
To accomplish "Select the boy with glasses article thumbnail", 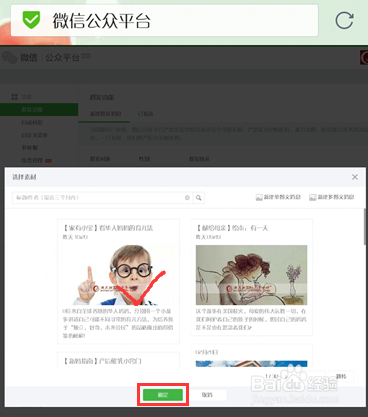I will [x=118, y=275].
